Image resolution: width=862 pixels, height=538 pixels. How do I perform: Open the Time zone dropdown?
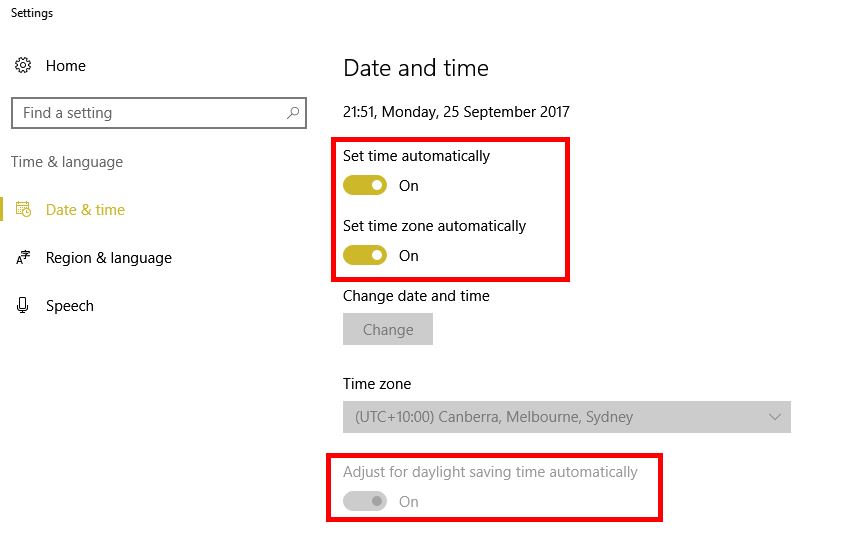click(x=566, y=417)
